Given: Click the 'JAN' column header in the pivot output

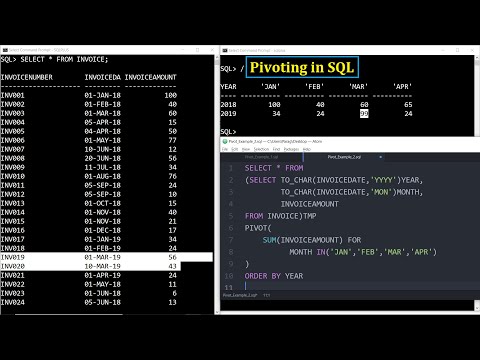Looking at the screenshot, I should (x=270, y=87).
